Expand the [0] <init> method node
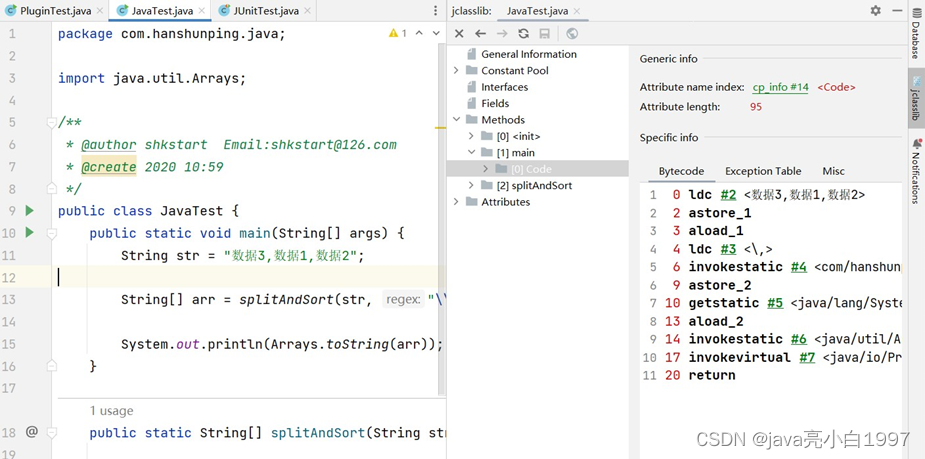 [x=471, y=136]
